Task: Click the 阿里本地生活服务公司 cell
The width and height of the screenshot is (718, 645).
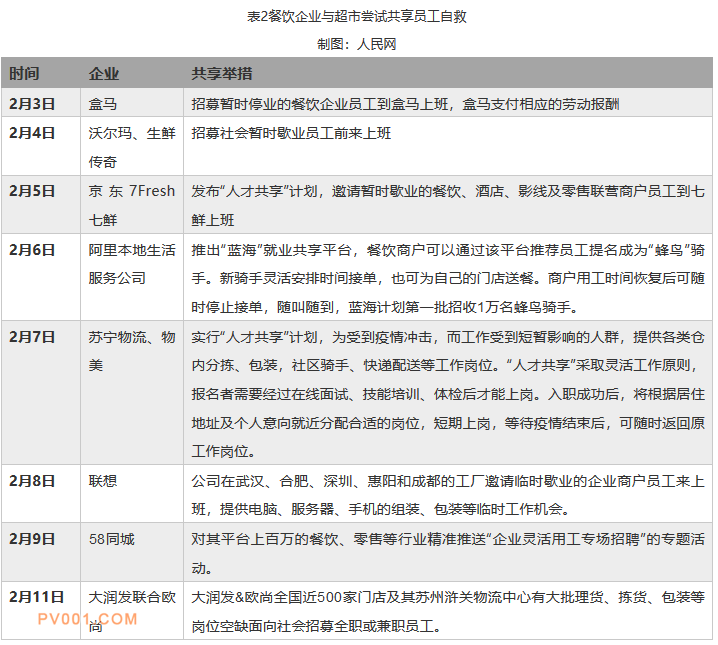Action: 130,264
